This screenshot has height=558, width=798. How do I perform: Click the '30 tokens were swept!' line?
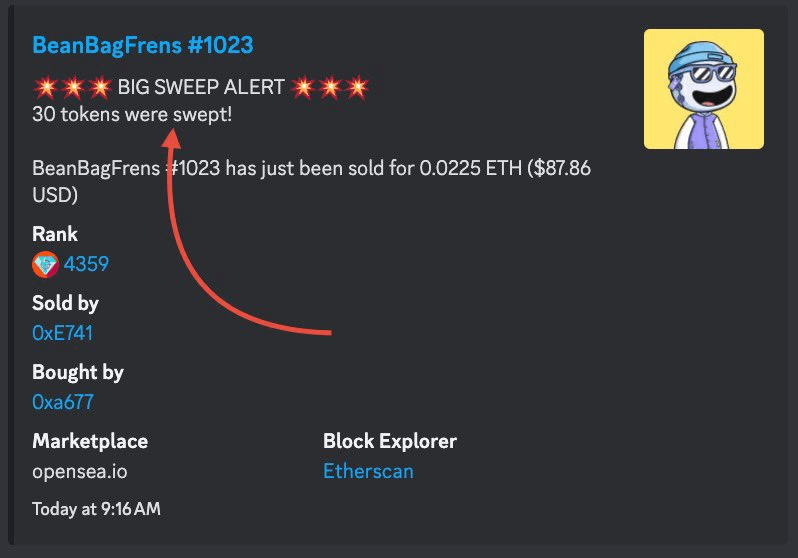(132, 114)
